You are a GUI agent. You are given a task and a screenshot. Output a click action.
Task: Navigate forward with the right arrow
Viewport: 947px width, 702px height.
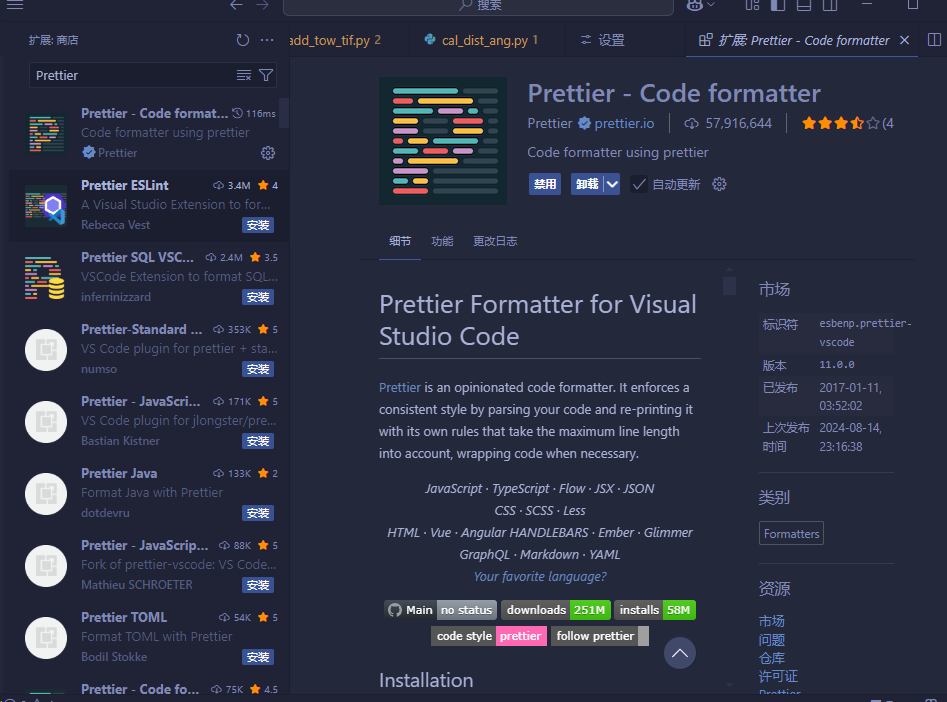262,5
